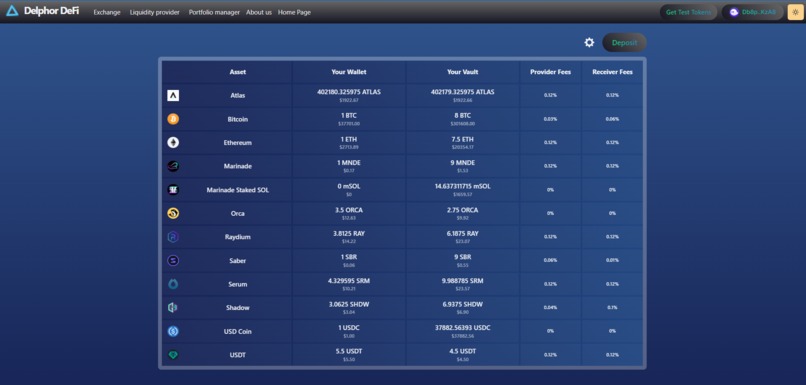The image size is (806, 385).
Task: Open the Liquidity provider page
Action: pyautogui.click(x=155, y=12)
